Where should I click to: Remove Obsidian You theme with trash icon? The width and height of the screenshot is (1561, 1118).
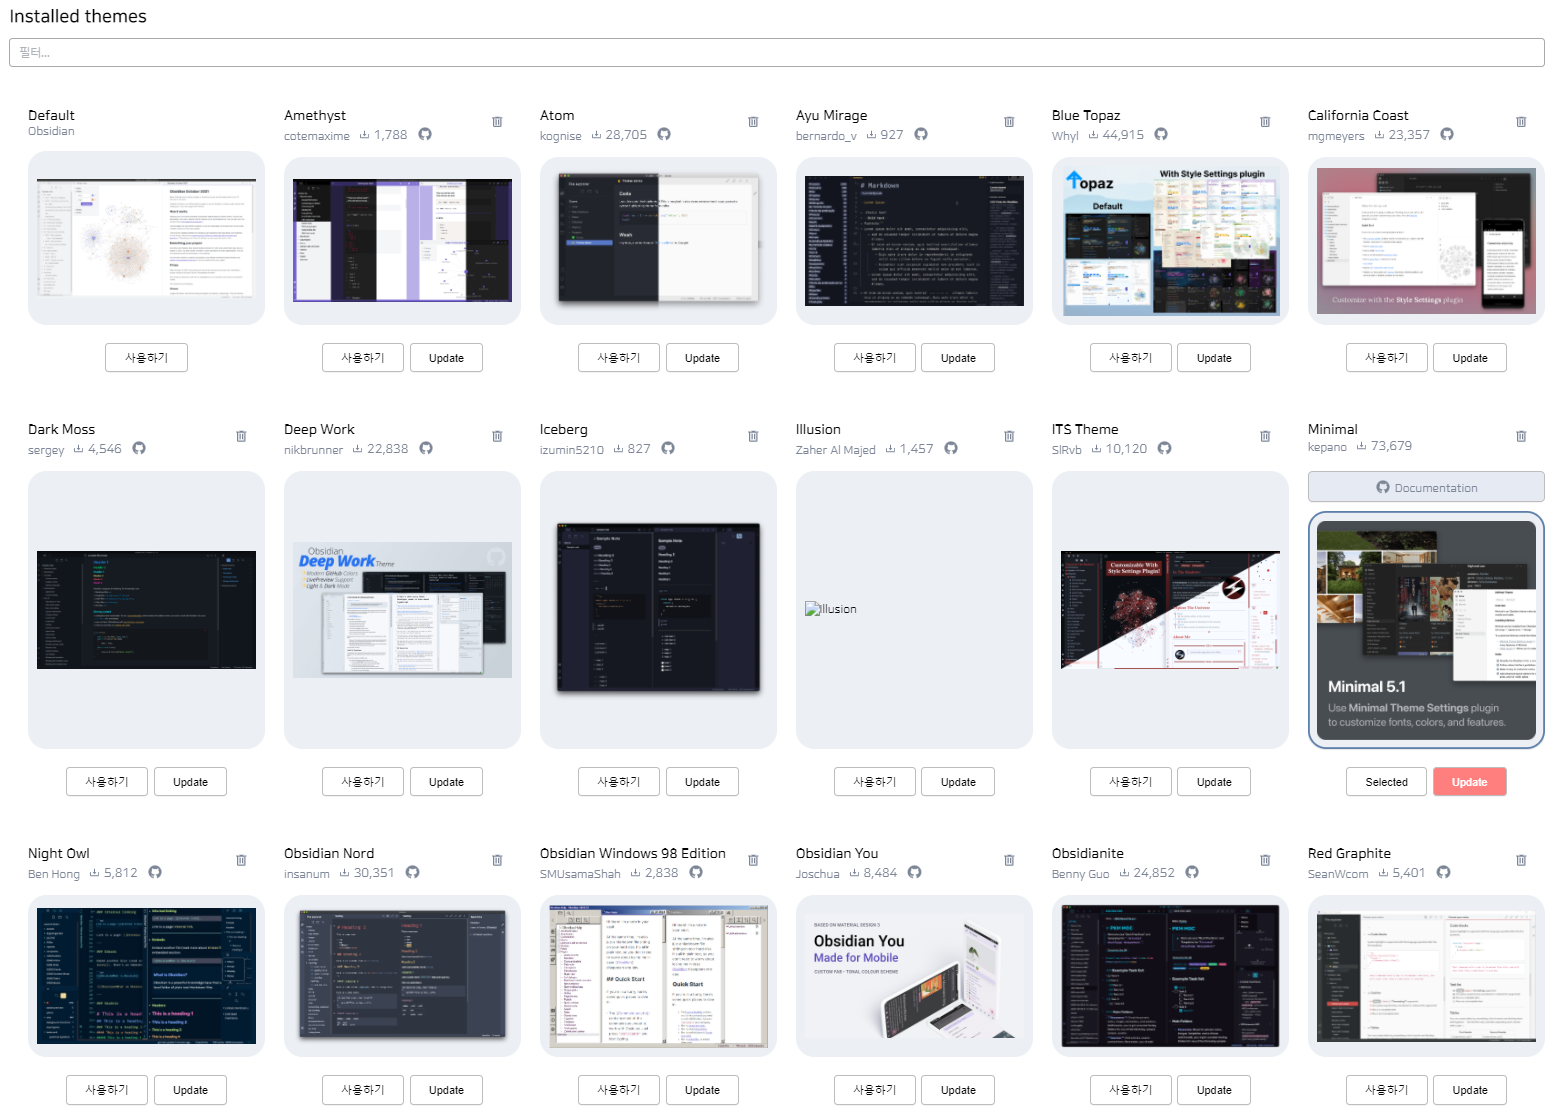point(1009,860)
